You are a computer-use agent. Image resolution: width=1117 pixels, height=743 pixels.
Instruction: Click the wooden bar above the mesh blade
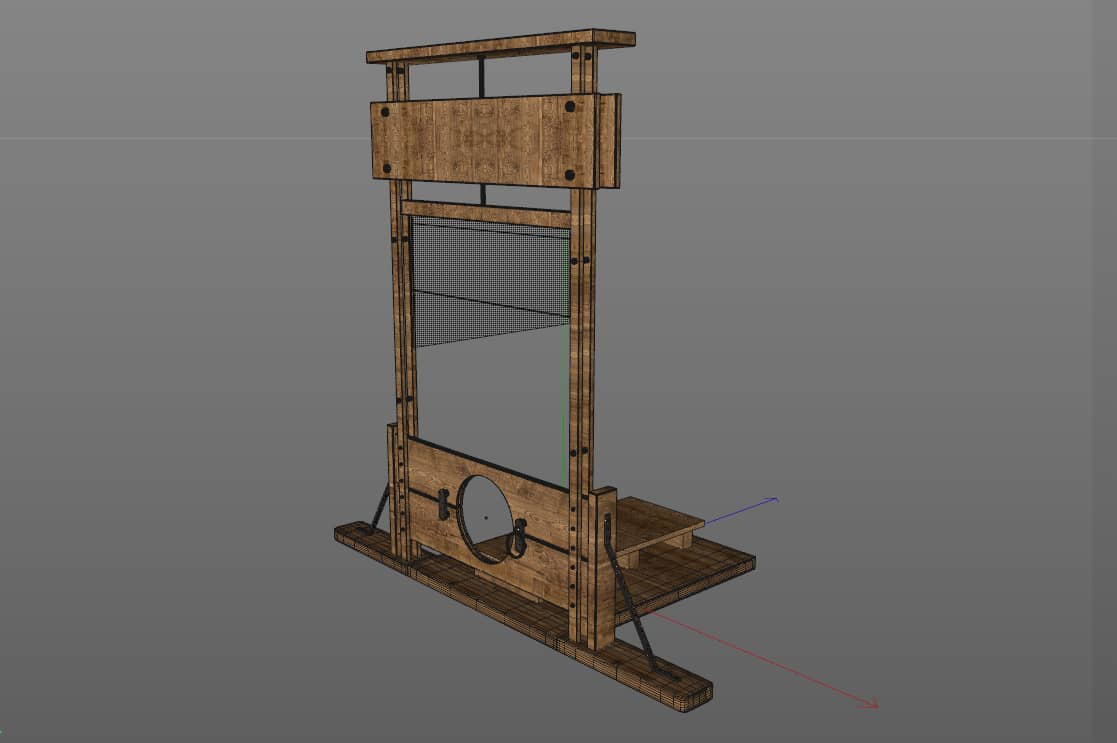coord(486,212)
